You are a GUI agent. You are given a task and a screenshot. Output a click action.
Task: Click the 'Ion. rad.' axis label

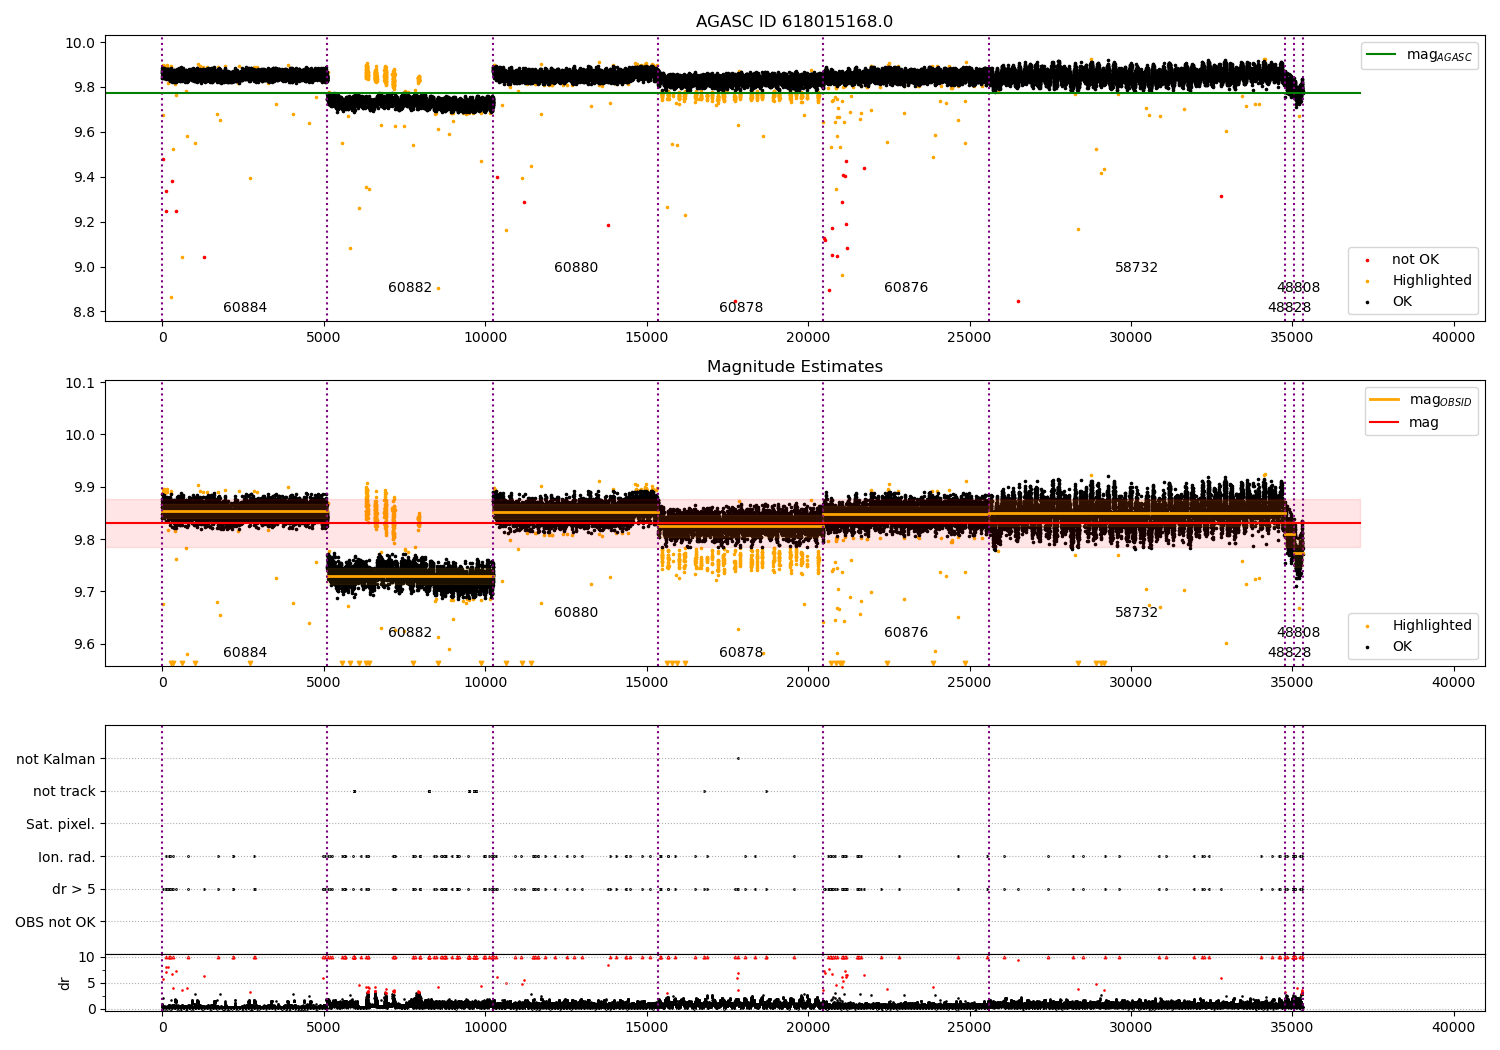[67, 857]
